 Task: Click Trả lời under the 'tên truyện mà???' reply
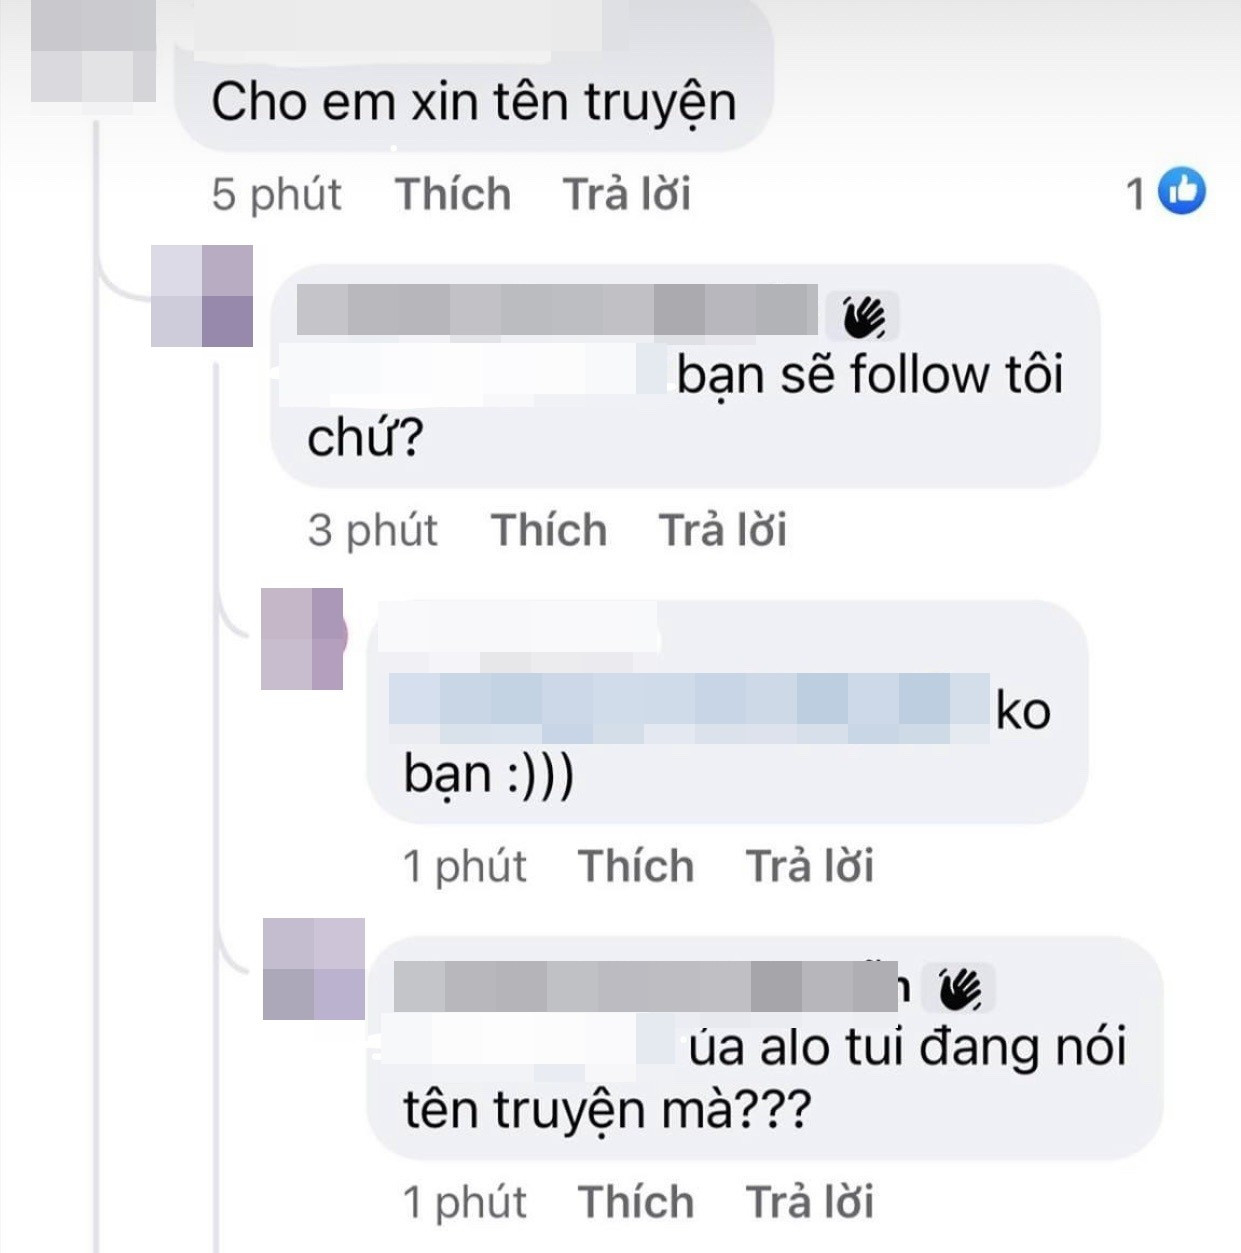(810, 1202)
